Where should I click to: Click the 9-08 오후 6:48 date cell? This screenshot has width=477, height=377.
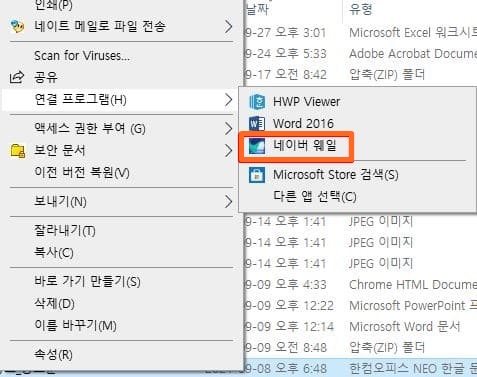click(286, 368)
